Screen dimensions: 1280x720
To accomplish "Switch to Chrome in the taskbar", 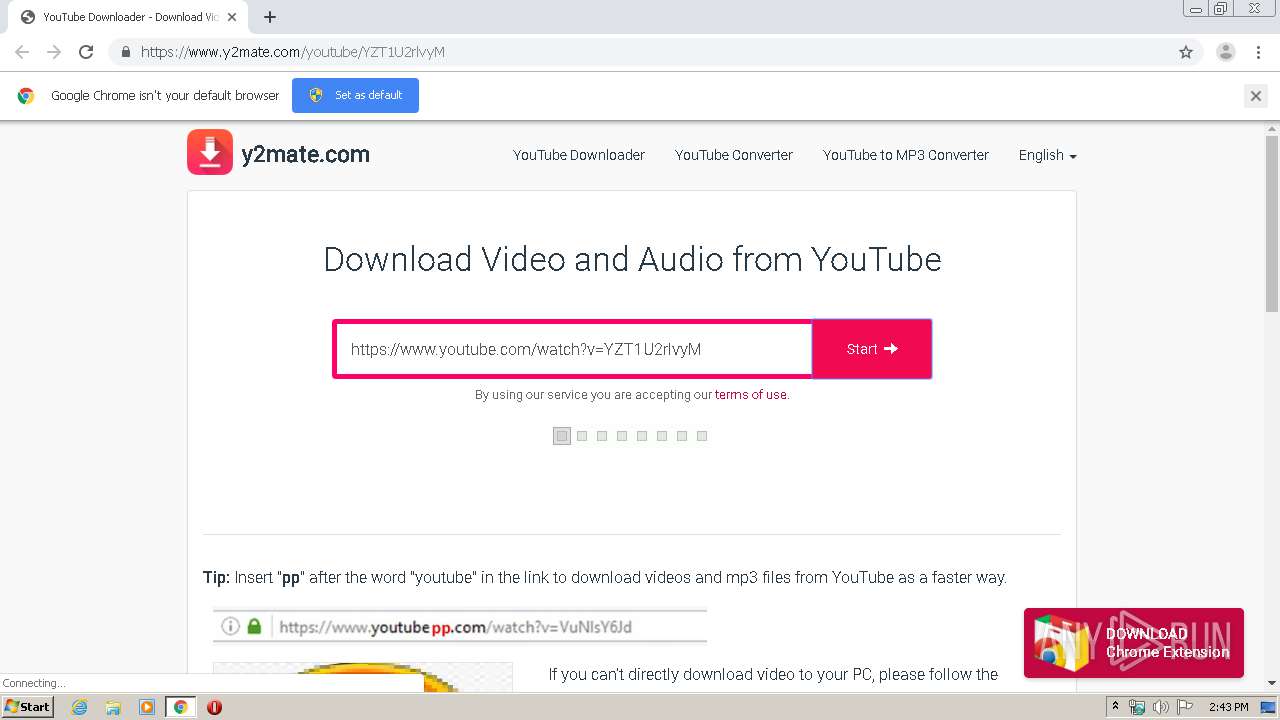I will click(181, 707).
